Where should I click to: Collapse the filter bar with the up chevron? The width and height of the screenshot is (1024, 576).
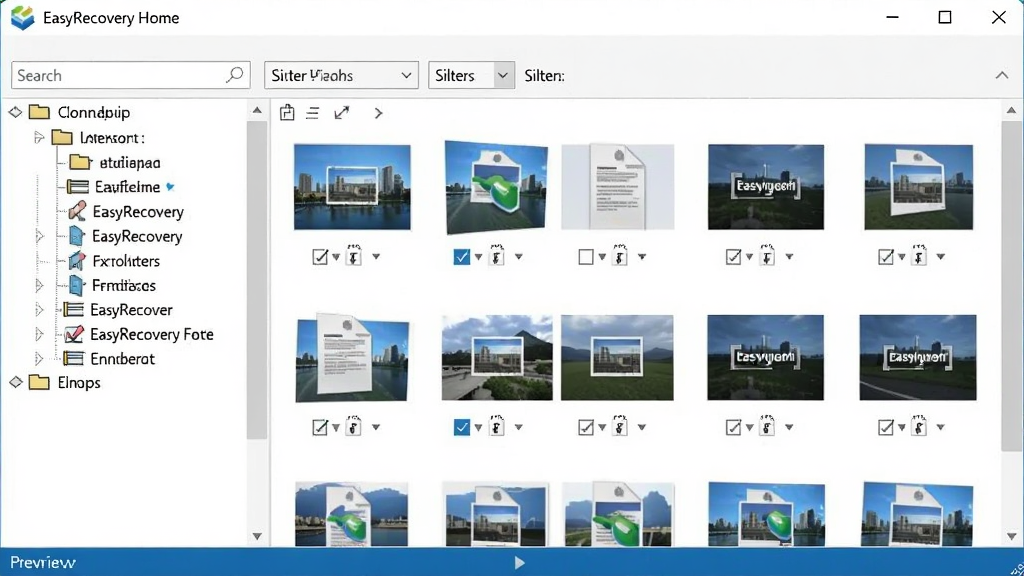[x=1002, y=76]
